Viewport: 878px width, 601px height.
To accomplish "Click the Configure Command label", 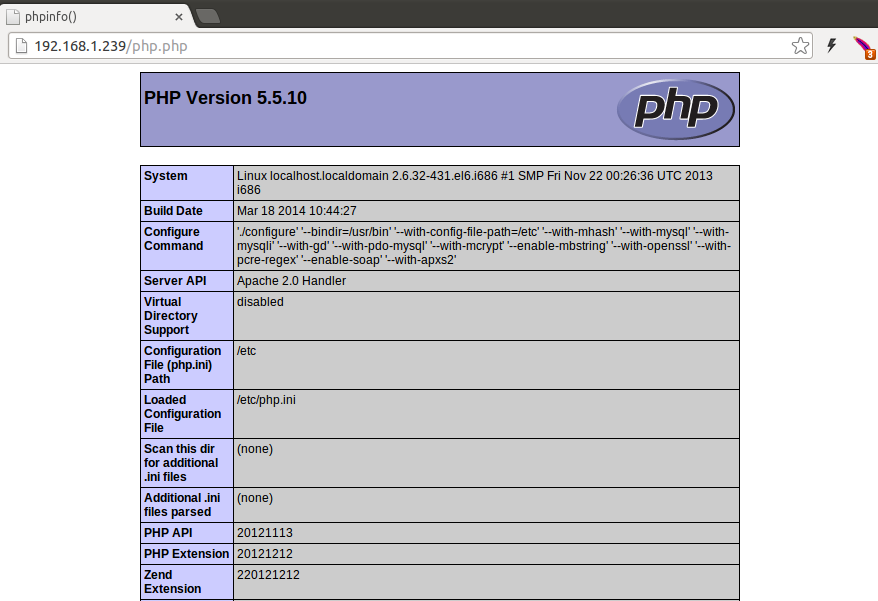I will click(x=174, y=239).
